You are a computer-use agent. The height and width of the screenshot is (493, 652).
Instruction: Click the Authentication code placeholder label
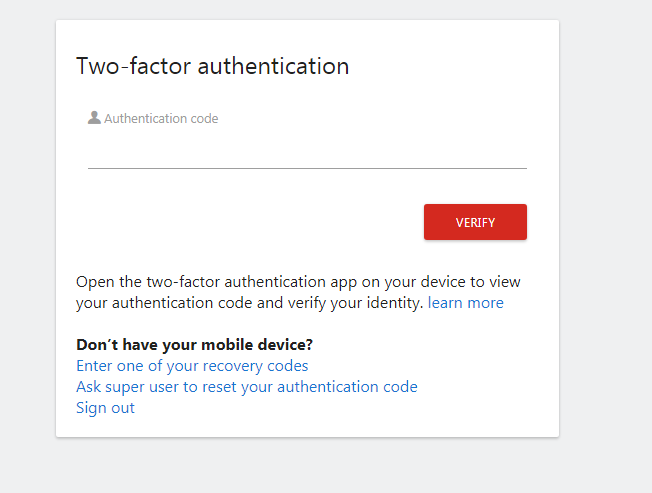pos(161,118)
